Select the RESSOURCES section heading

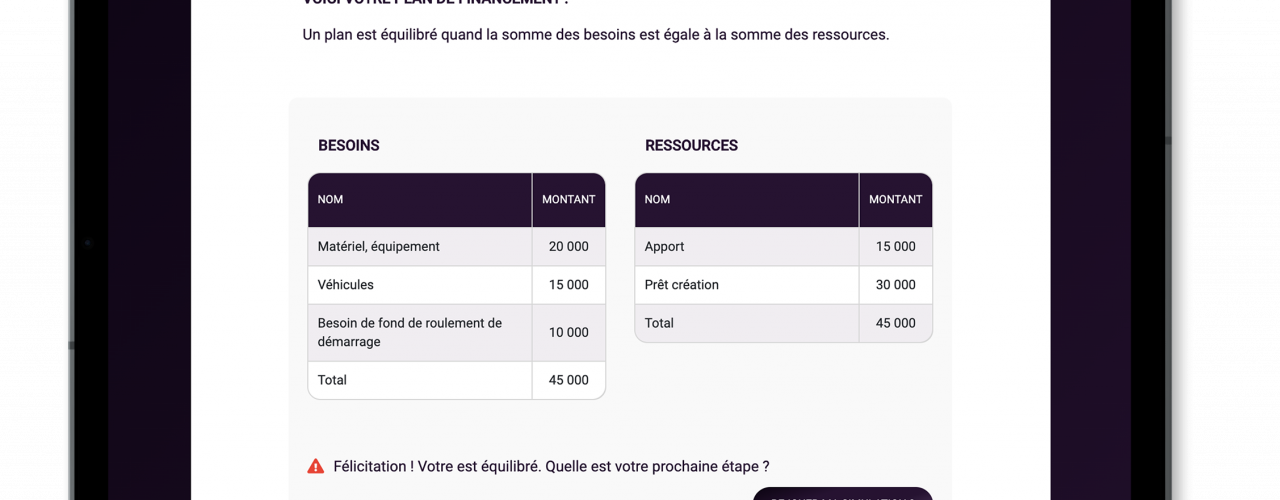click(x=691, y=145)
